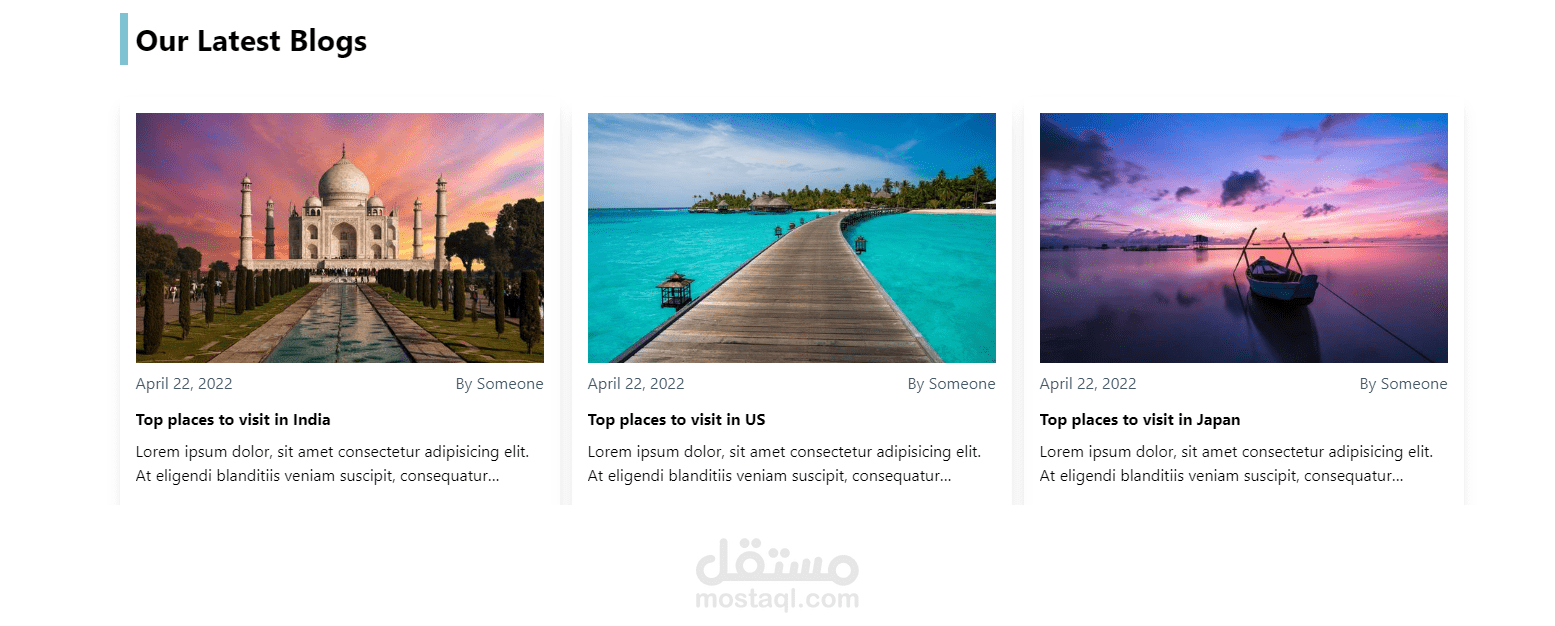This screenshot has height=626, width=1555.
Task: Click the Lorem ipsum excerpt of India post
Action: pyautogui.click(x=333, y=464)
